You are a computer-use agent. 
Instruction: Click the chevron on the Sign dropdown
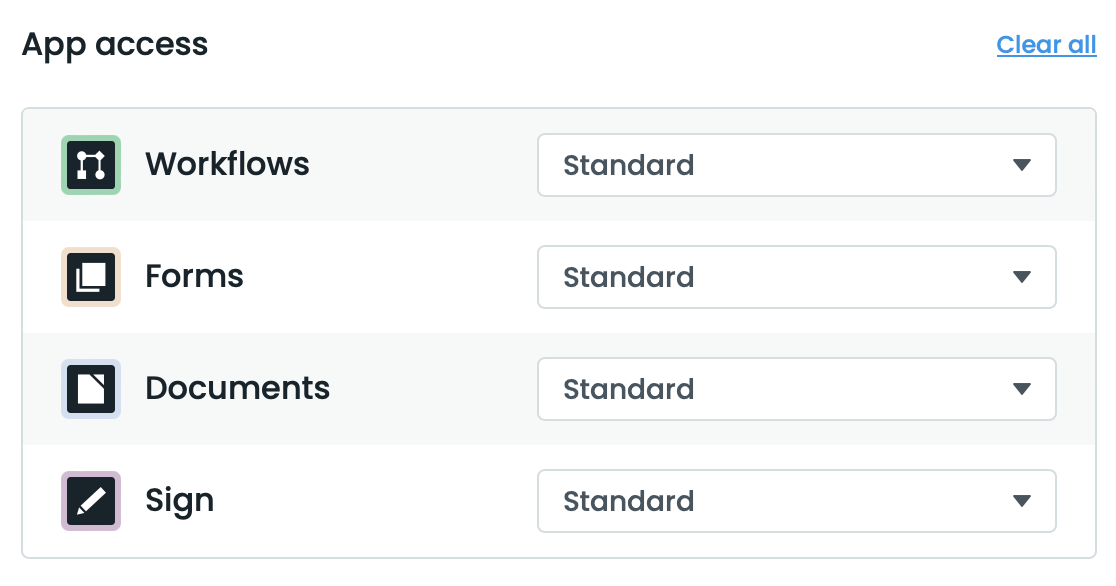1022,501
